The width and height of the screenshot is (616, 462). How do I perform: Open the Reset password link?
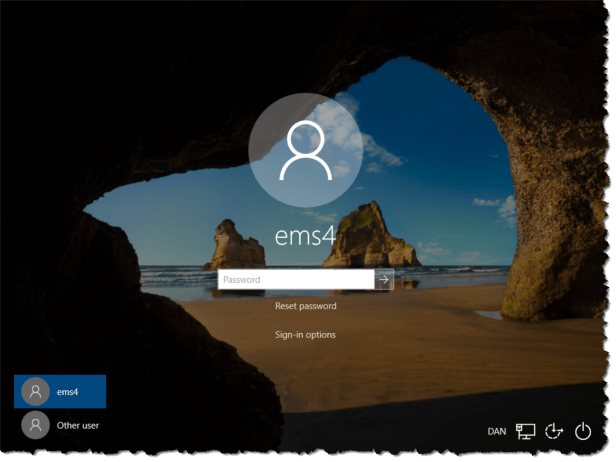pyautogui.click(x=306, y=306)
